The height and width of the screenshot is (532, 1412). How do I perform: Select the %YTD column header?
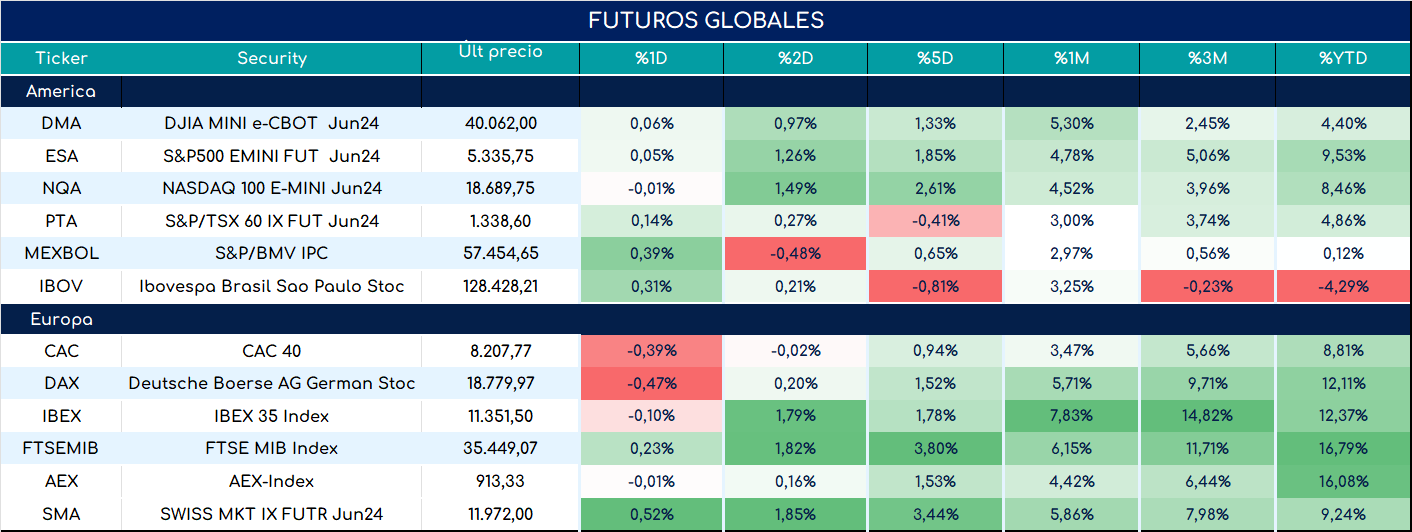pos(1343,58)
